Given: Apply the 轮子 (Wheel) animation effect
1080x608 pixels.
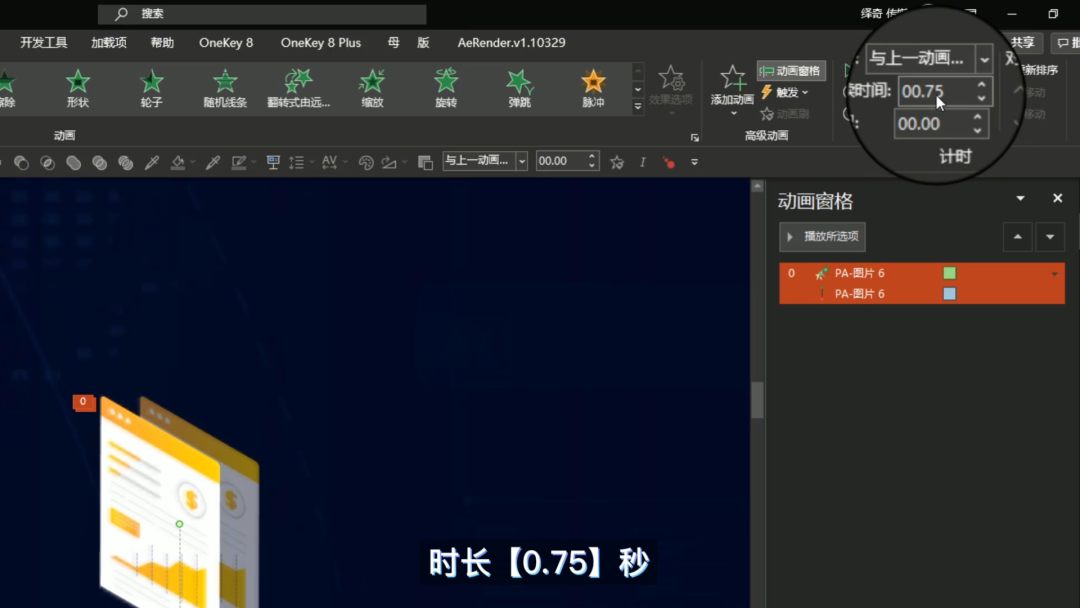Looking at the screenshot, I should tap(152, 88).
